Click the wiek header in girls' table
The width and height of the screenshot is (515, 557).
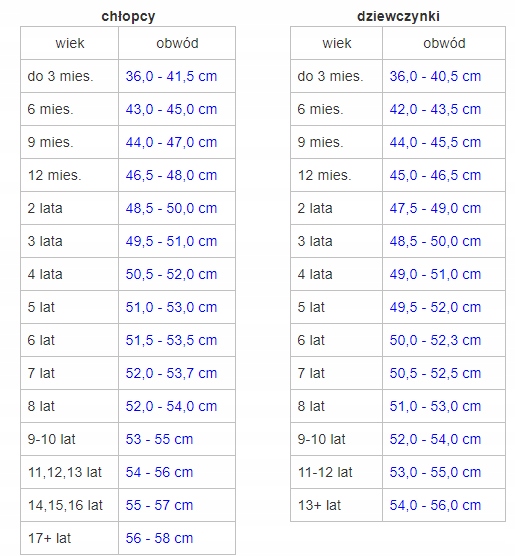coord(337,43)
